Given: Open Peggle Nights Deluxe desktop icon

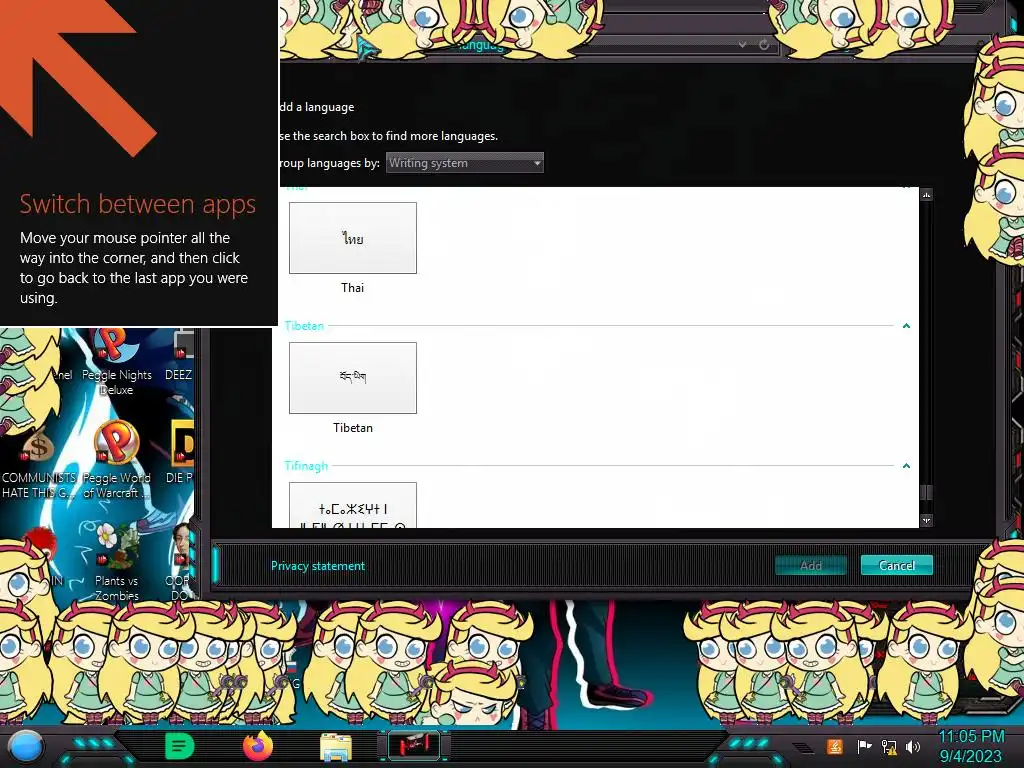Looking at the screenshot, I should (116, 362).
